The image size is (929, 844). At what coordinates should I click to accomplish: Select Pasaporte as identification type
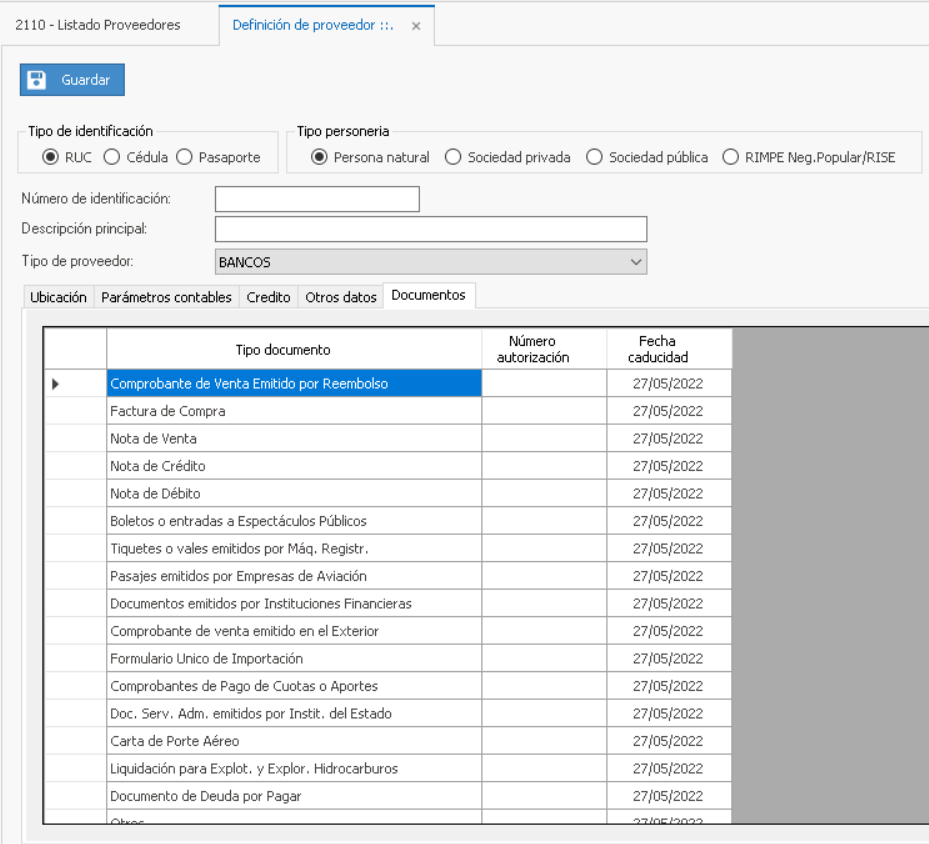184,157
